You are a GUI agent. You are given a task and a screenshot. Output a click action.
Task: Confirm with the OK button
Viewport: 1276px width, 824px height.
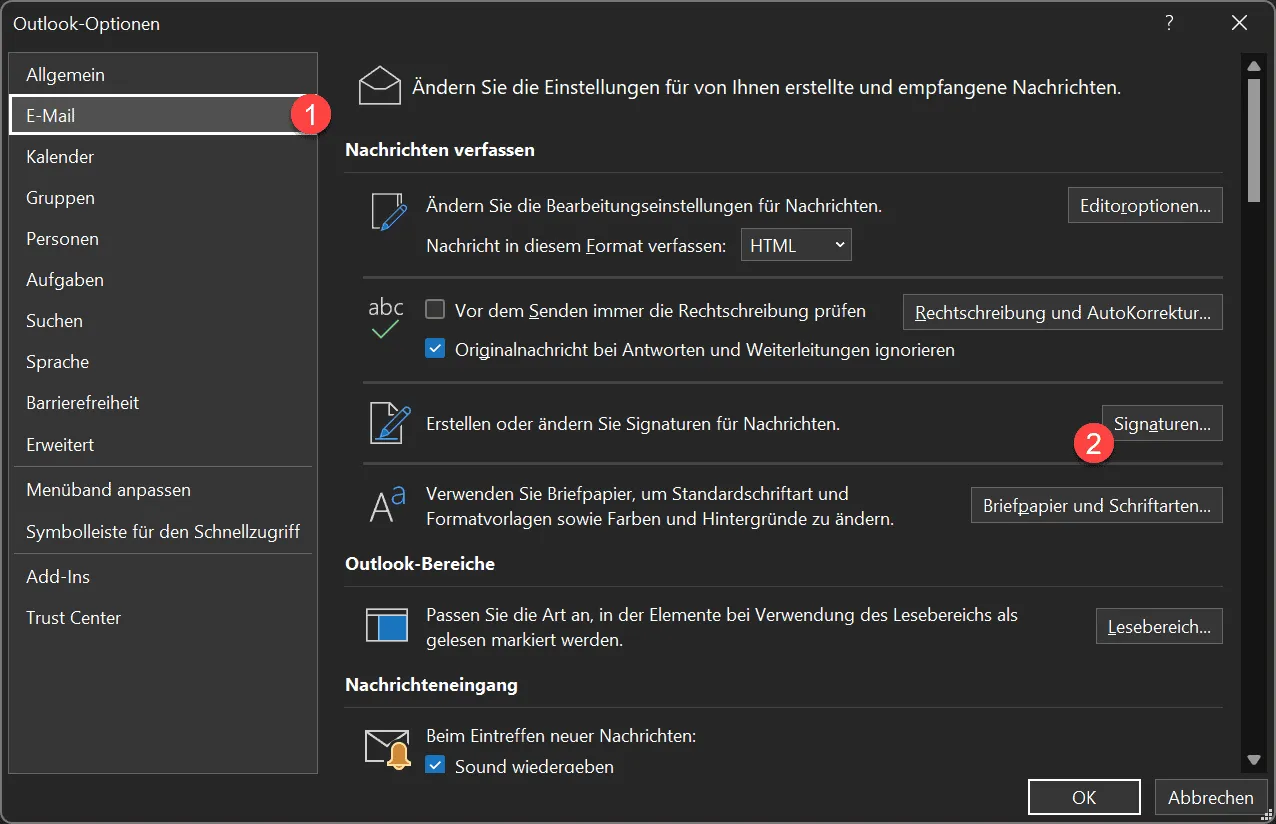1084,797
